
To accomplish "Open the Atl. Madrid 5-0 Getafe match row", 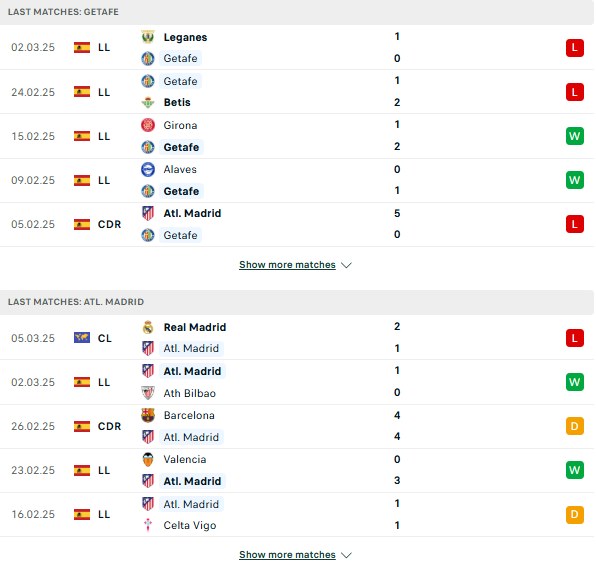I will [296, 224].
